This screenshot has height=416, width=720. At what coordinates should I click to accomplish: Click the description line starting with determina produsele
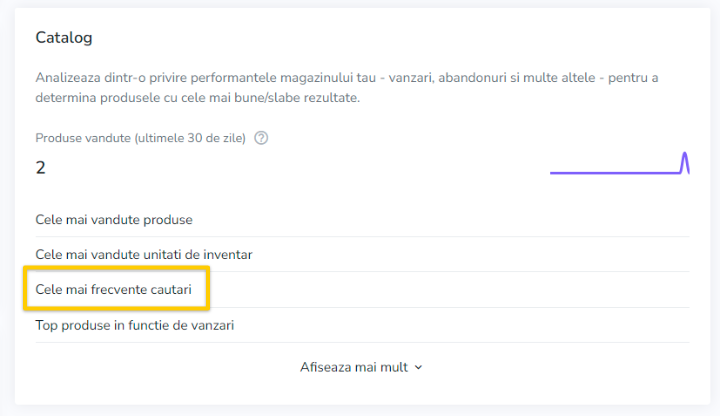[x=197, y=98]
